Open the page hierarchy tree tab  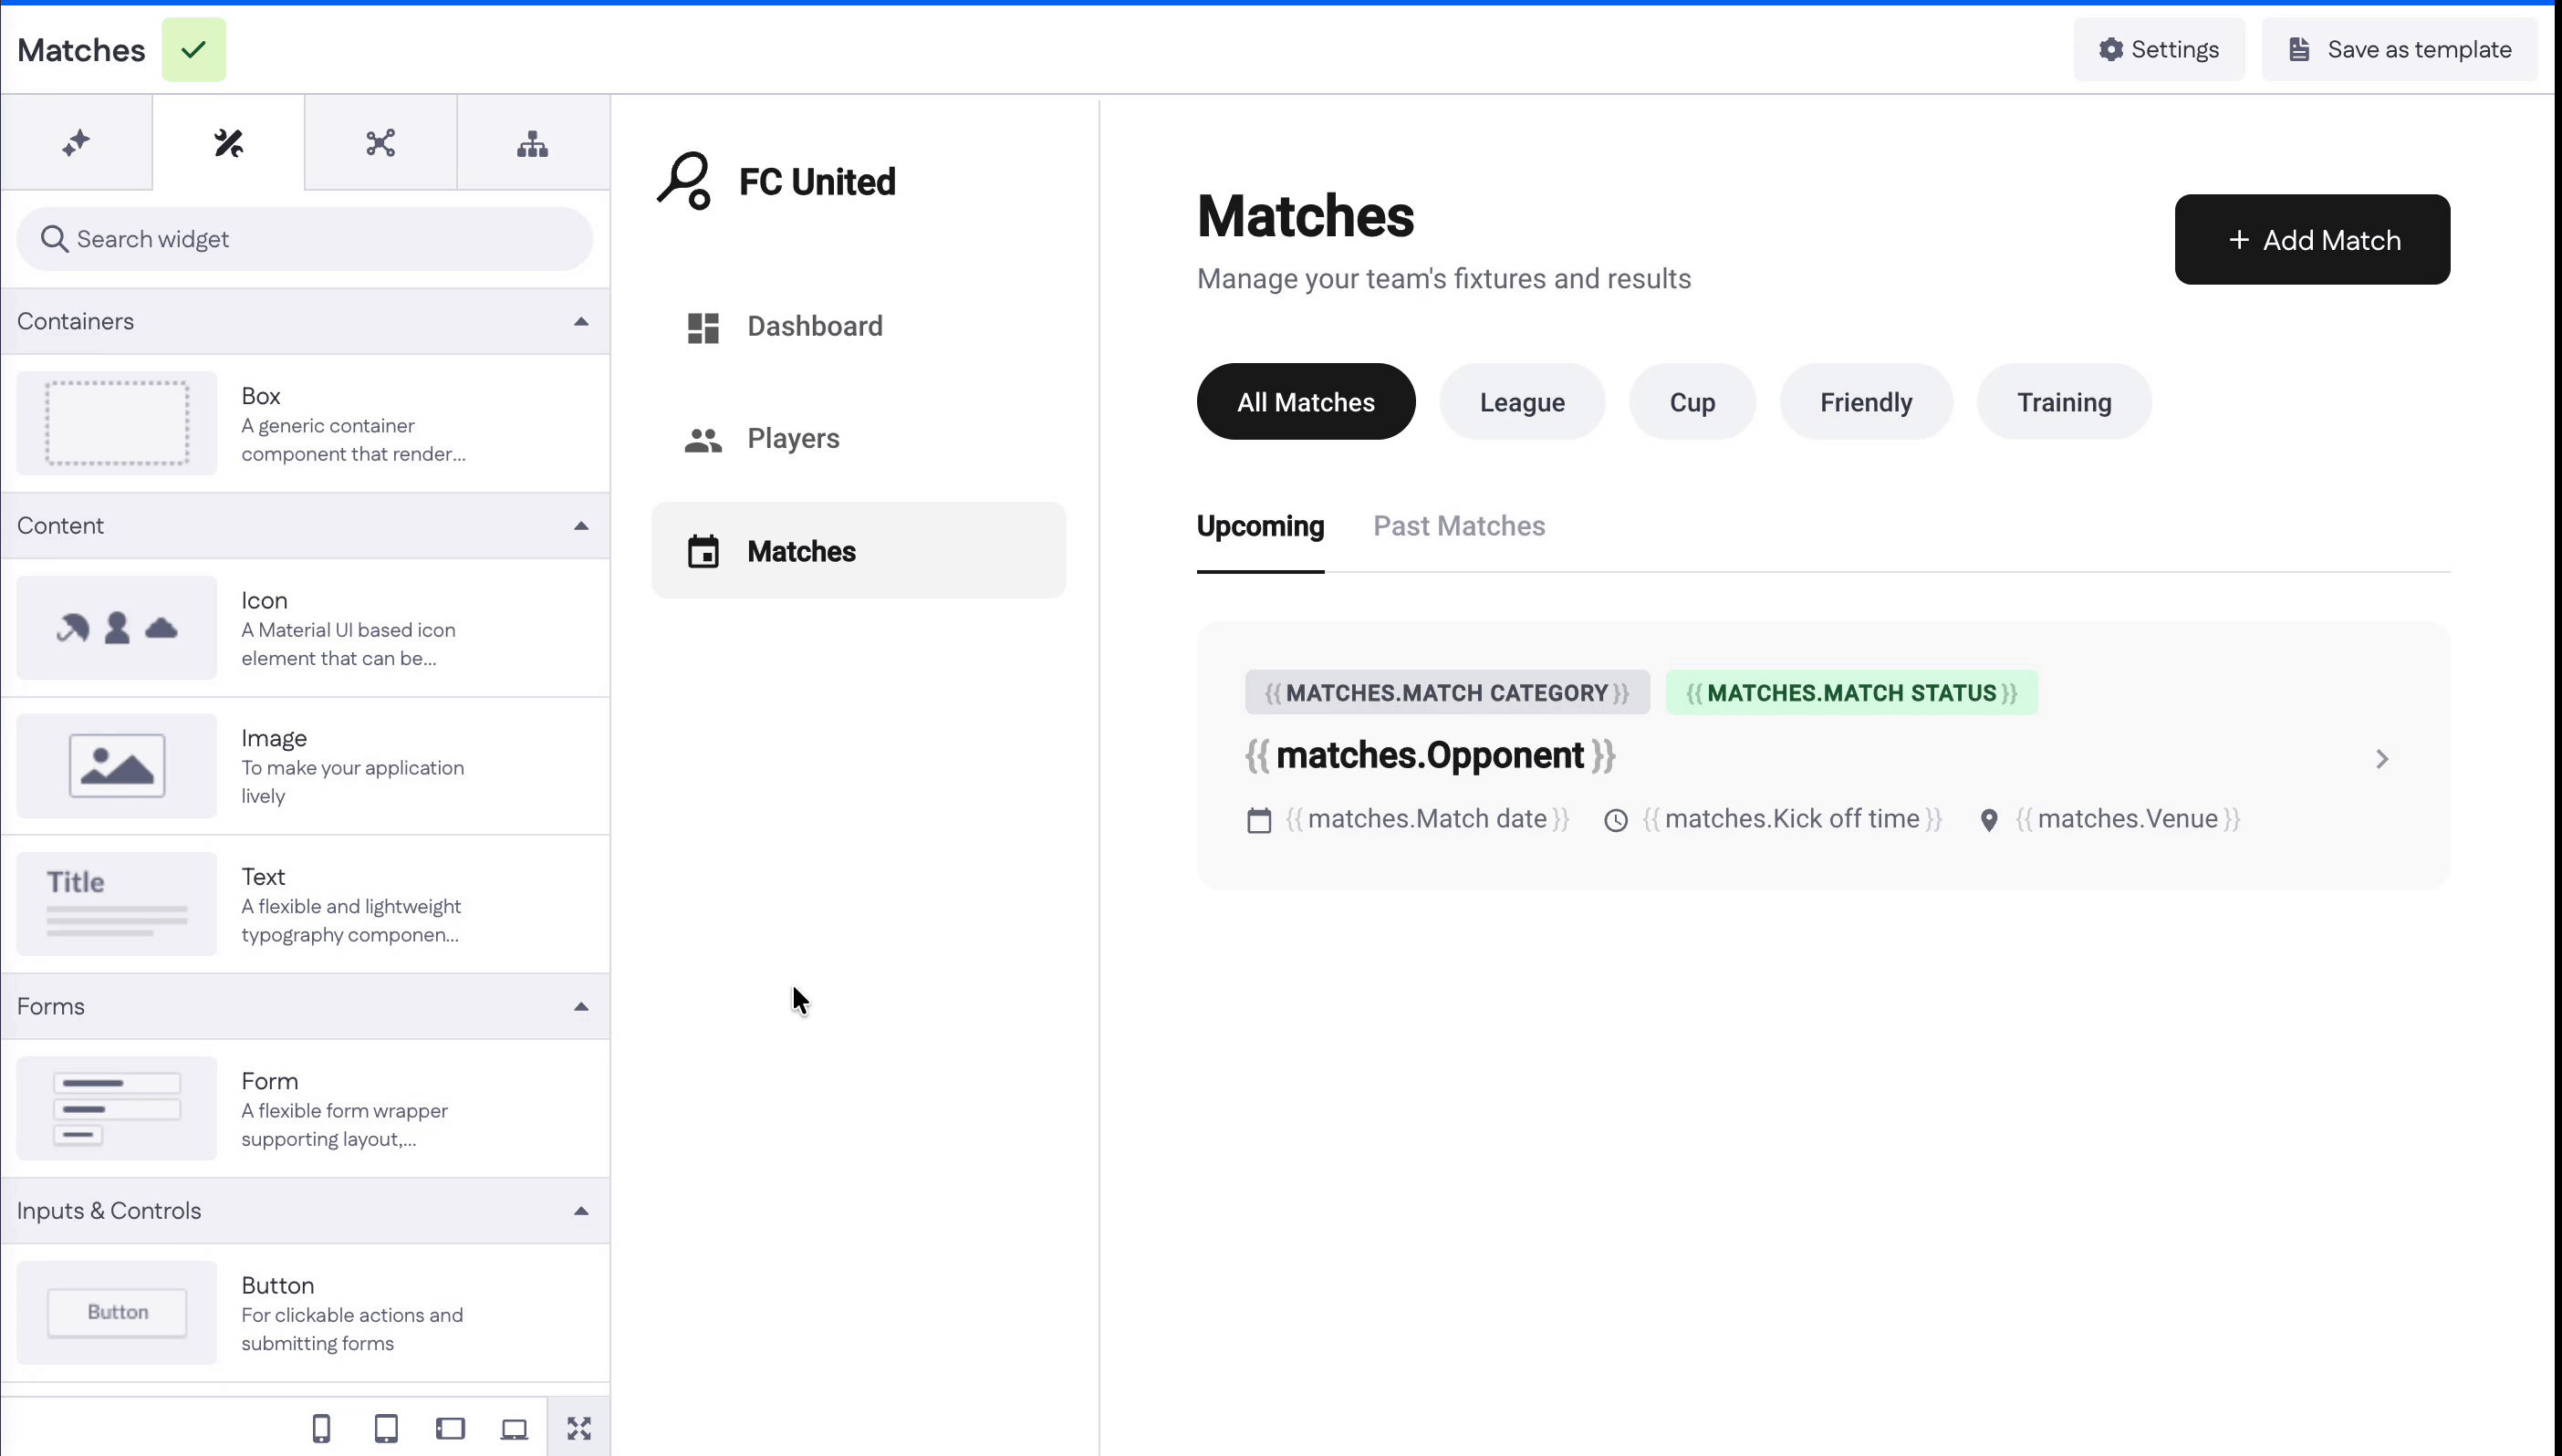click(532, 143)
